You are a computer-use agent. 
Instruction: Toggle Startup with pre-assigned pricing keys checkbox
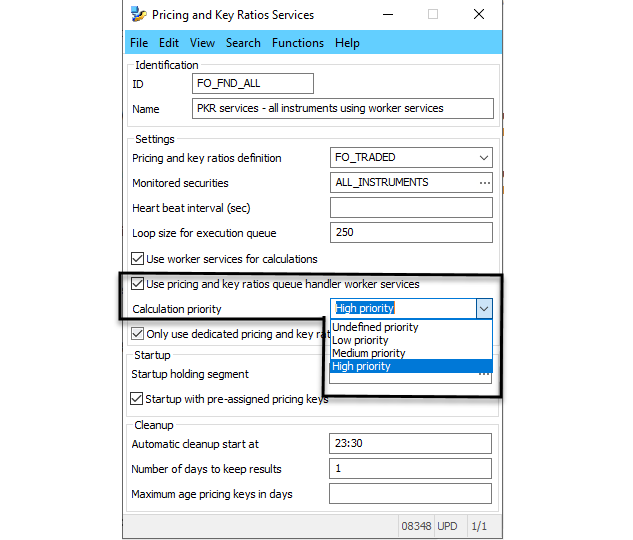pos(136,399)
